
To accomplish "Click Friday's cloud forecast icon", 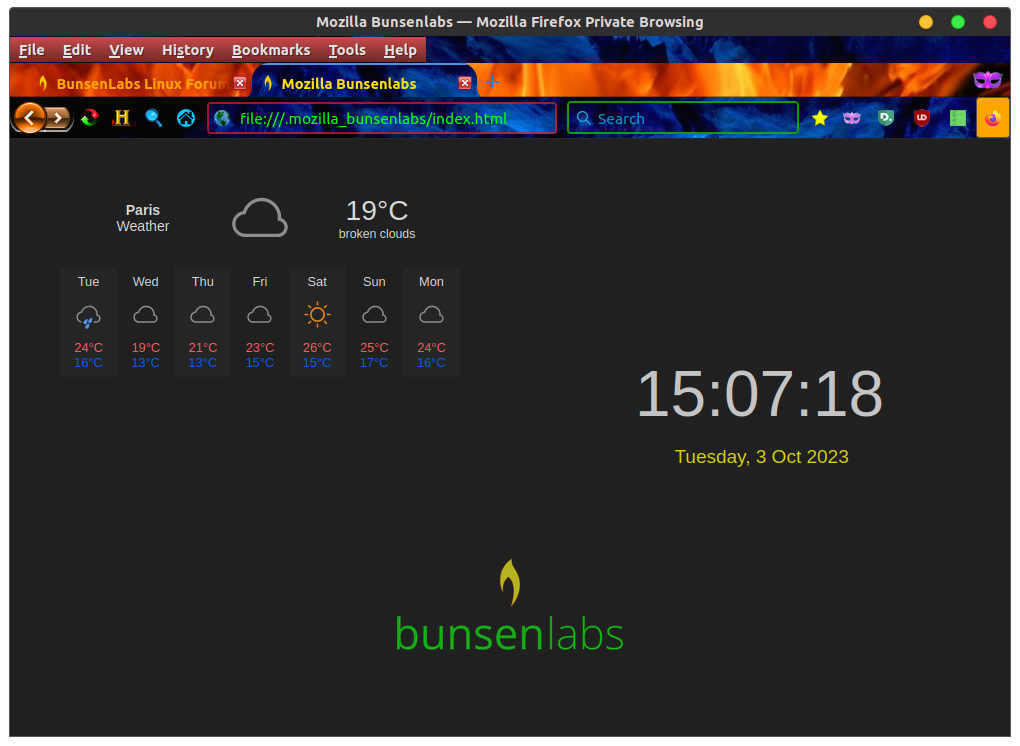I will pos(260,315).
